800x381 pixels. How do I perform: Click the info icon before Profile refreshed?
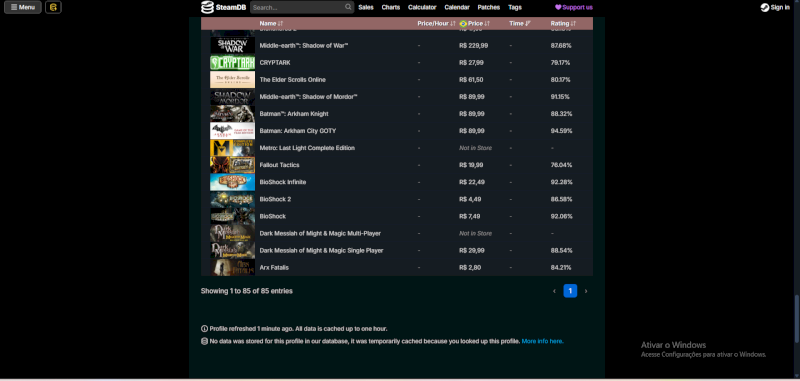[x=205, y=329]
